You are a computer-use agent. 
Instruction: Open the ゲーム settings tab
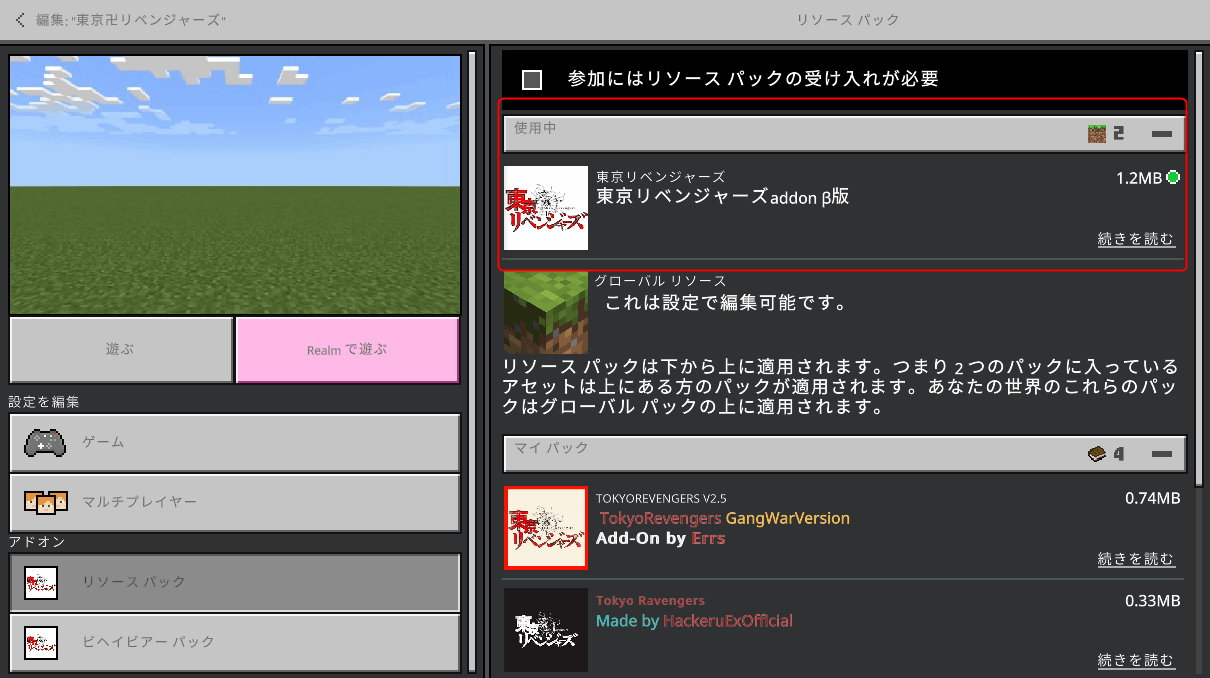pos(235,442)
